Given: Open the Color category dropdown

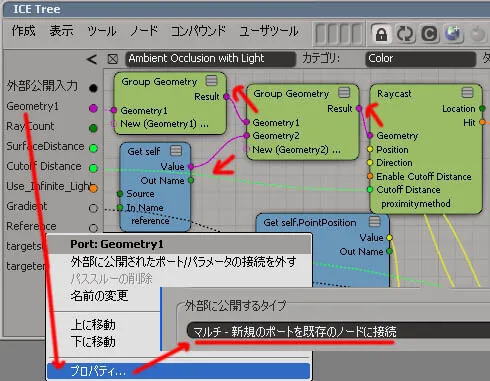Looking at the screenshot, I should tap(420, 59).
